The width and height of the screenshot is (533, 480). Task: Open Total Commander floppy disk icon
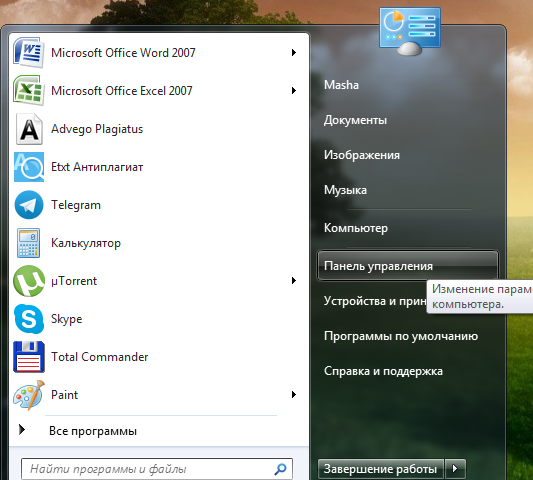coord(29,357)
